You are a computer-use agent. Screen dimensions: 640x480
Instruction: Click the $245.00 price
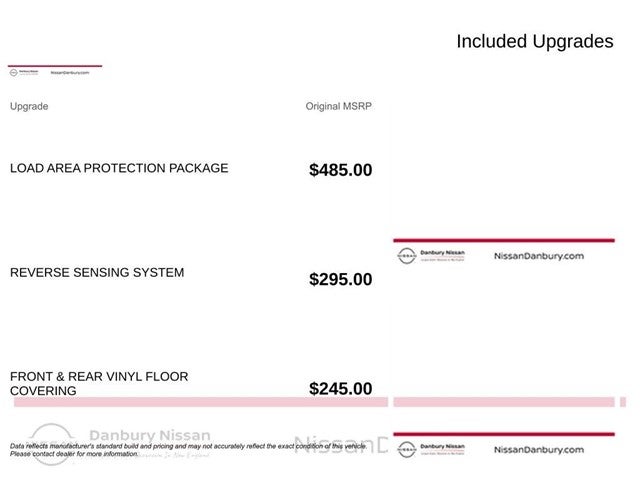340,389
